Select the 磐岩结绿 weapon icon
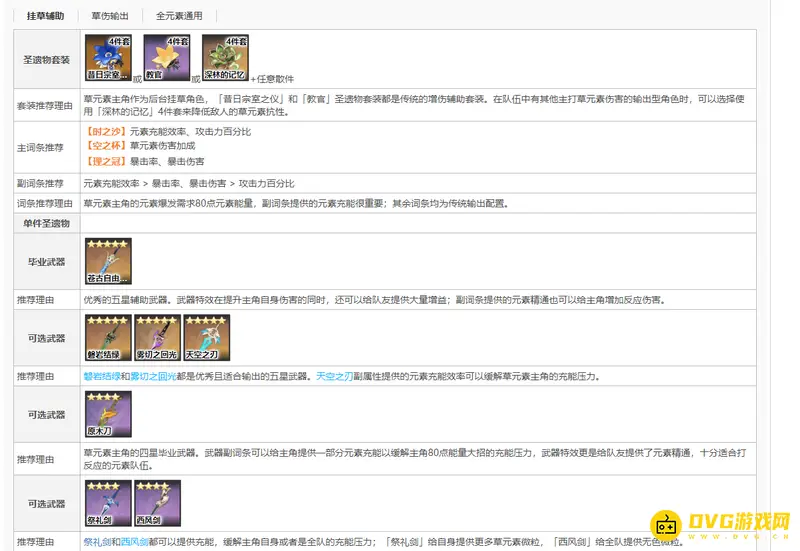 click(108, 338)
